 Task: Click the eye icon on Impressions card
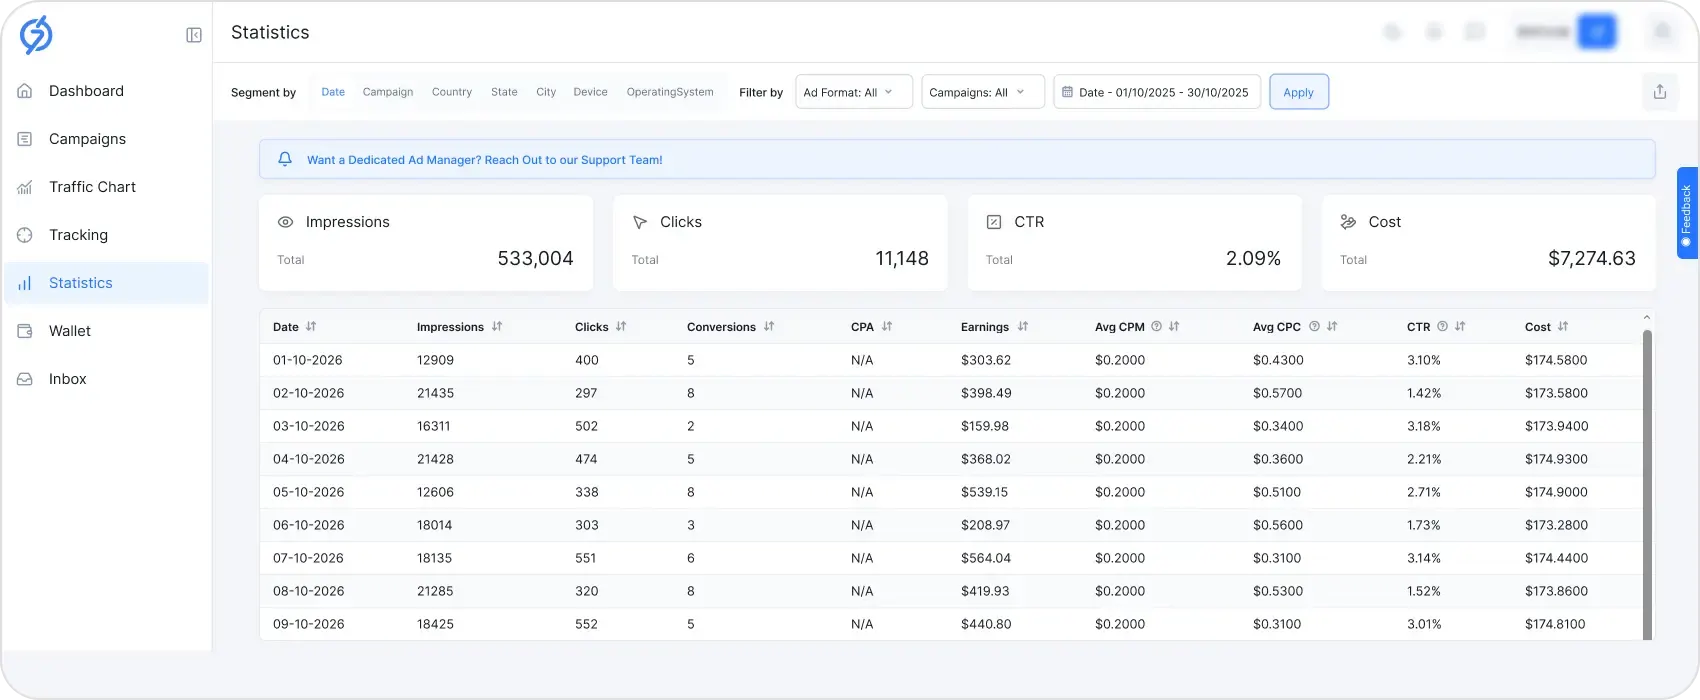pyautogui.click(x=285, y=222)
